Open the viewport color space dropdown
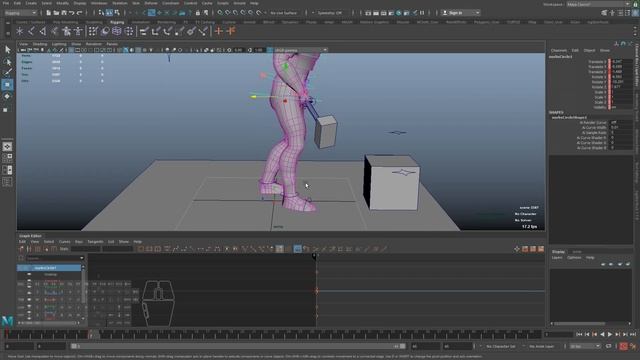 (x=300, y=50)
